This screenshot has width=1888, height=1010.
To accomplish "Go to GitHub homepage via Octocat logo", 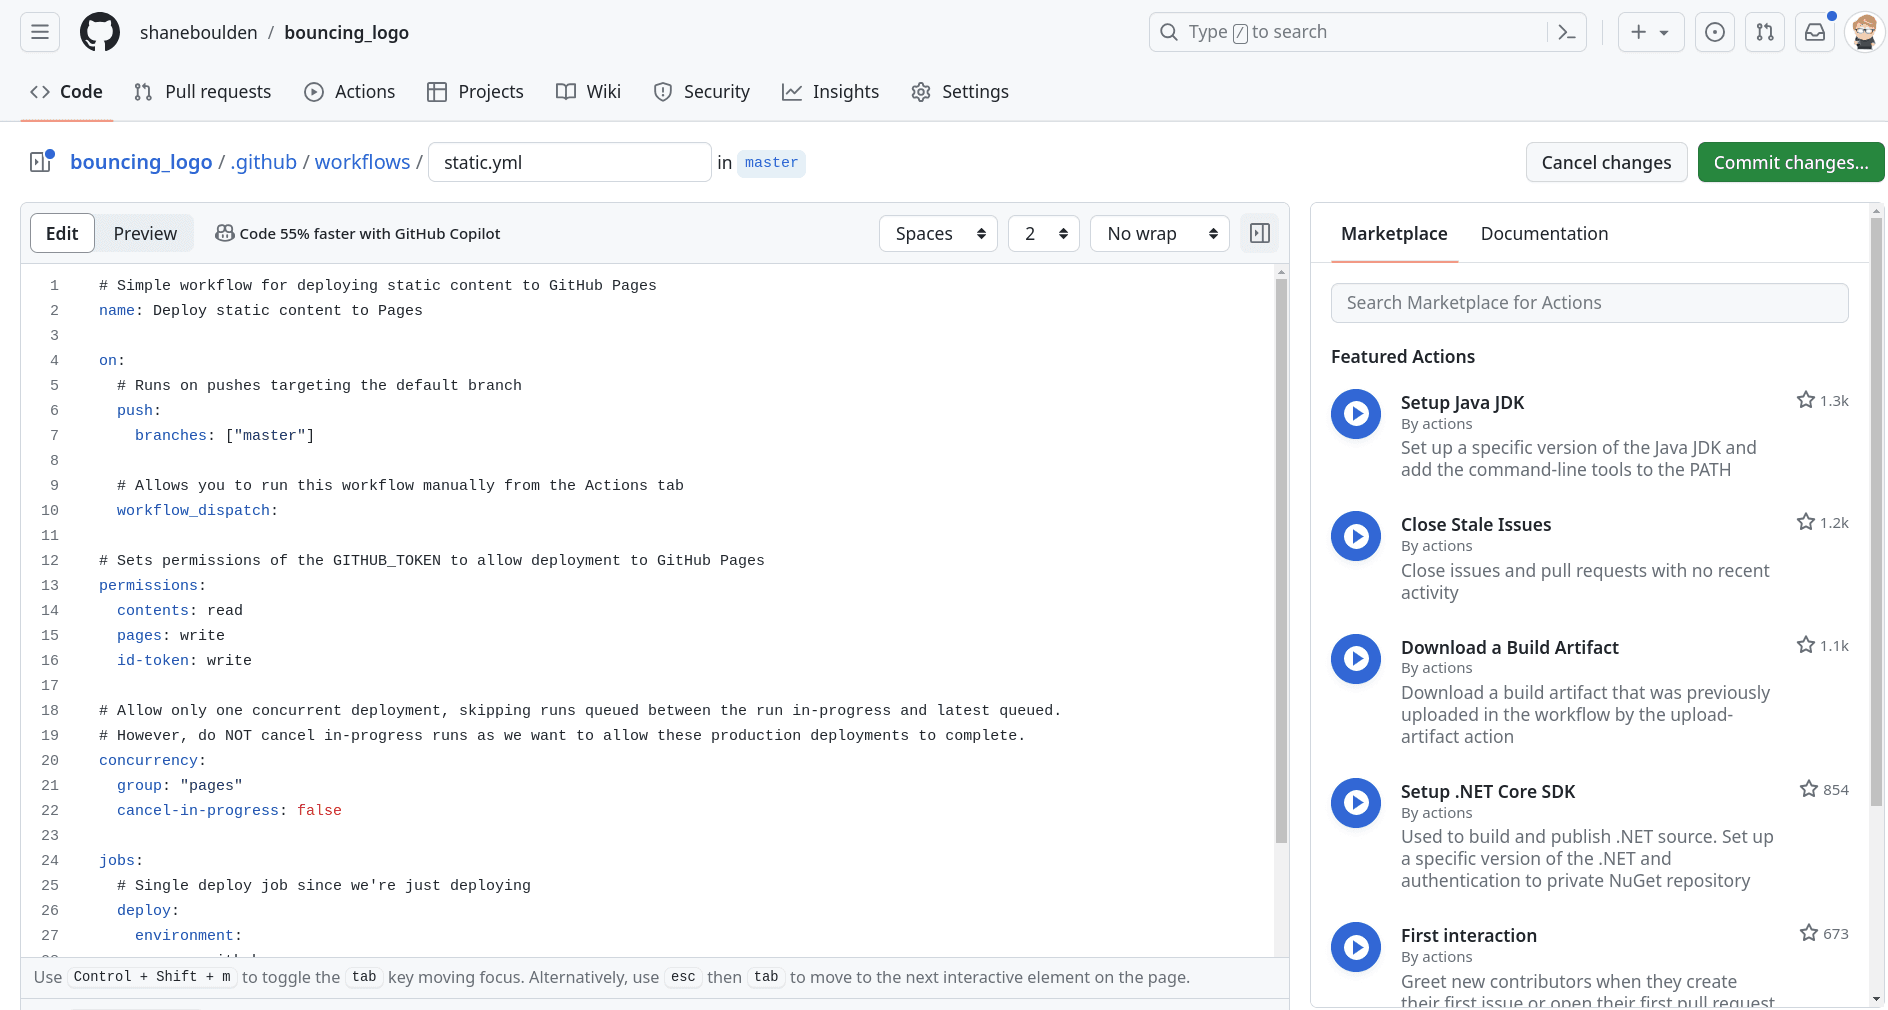I will 100,32.
